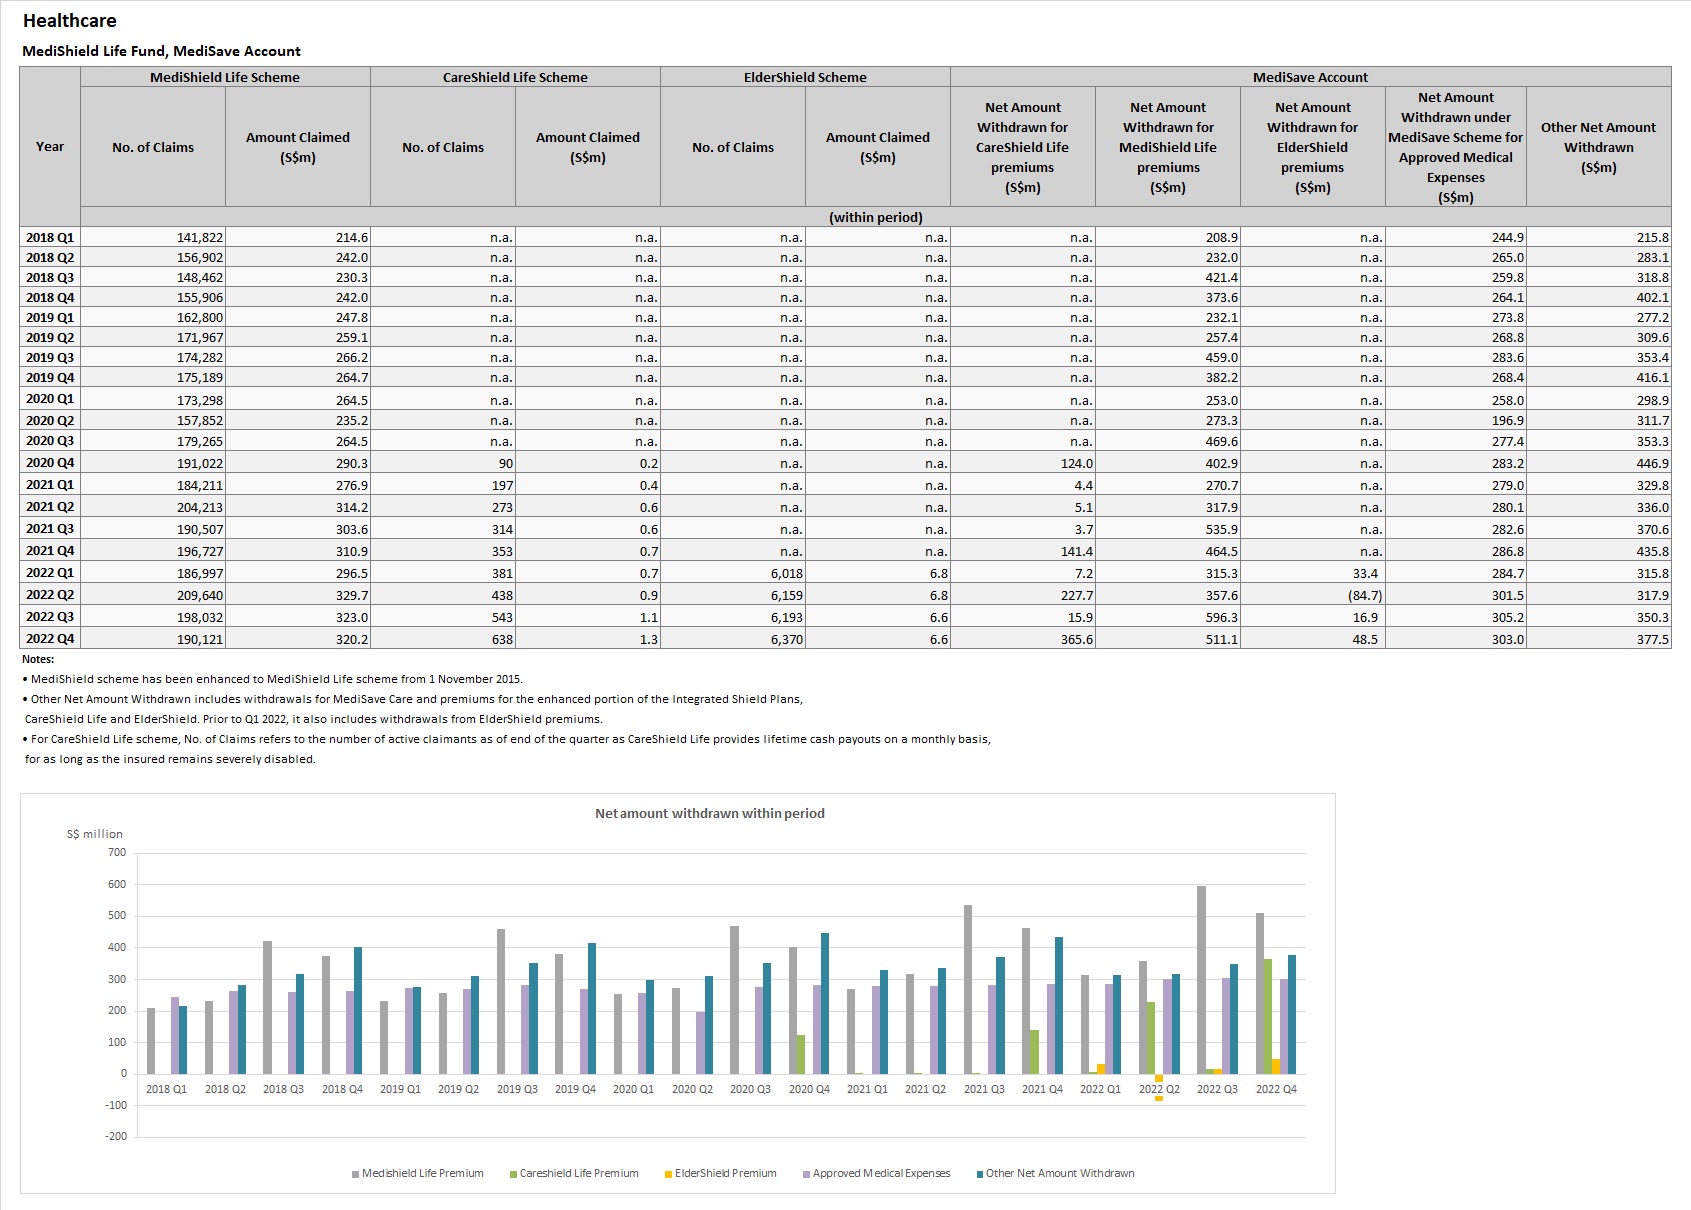Click the Healthcare page title
1691x1210 pixels.
70,21
